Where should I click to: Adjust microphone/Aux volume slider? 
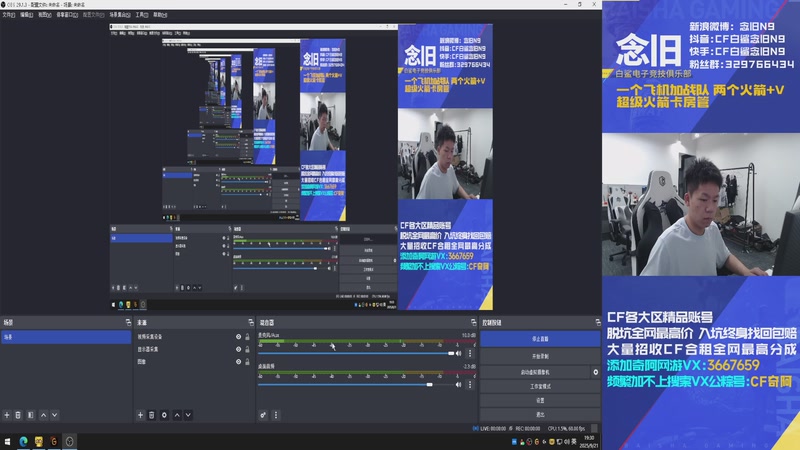coord(356,353)
